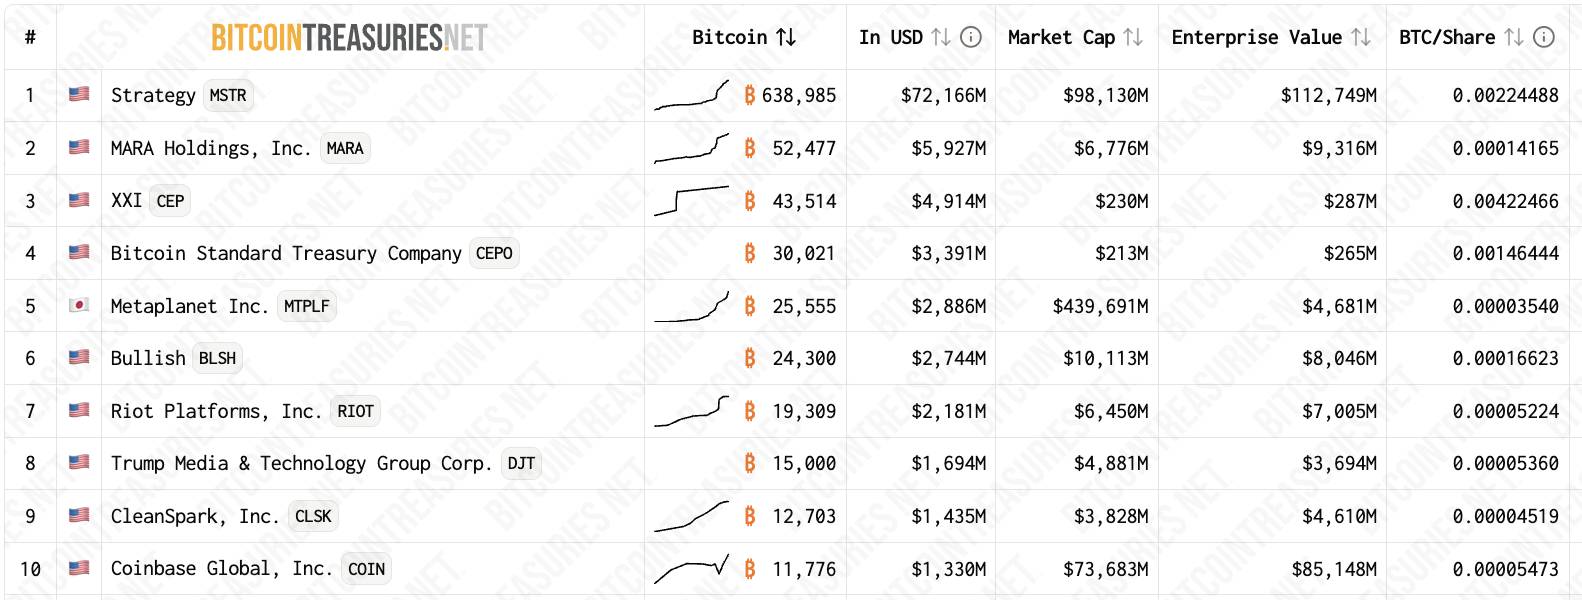Image resolution: width=1582 pixels, height=600 pixels.
Task: Click the Japan flag beside Metaplanet
Action: pyautogui.click(x=79, y=305)
